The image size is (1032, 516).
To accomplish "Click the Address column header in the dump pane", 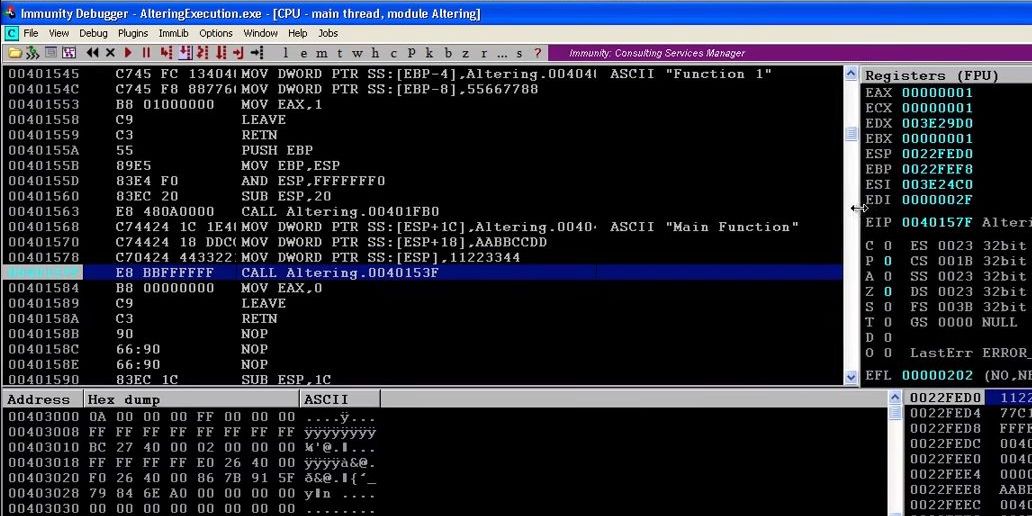I will coord(43,400).
